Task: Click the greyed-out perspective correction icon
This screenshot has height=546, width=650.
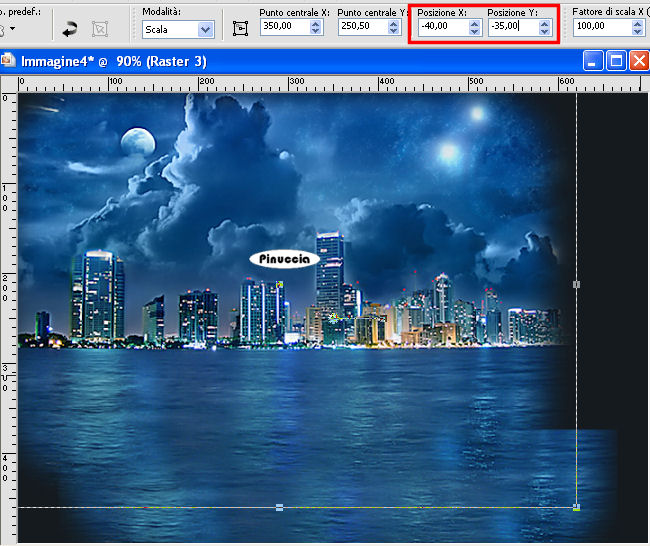Action: coord(100,29)
